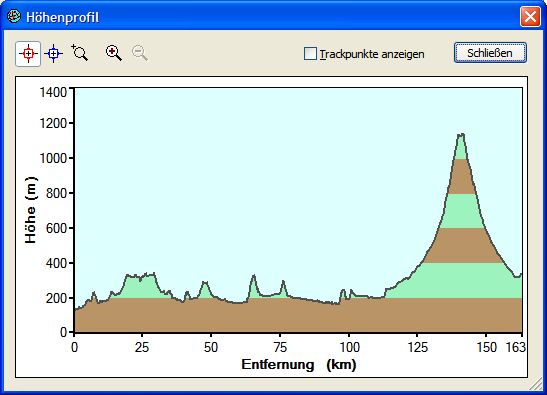Close the Höhenprofil window with X
This screenshot has width=547, height=395.
[x=530, y=16]
